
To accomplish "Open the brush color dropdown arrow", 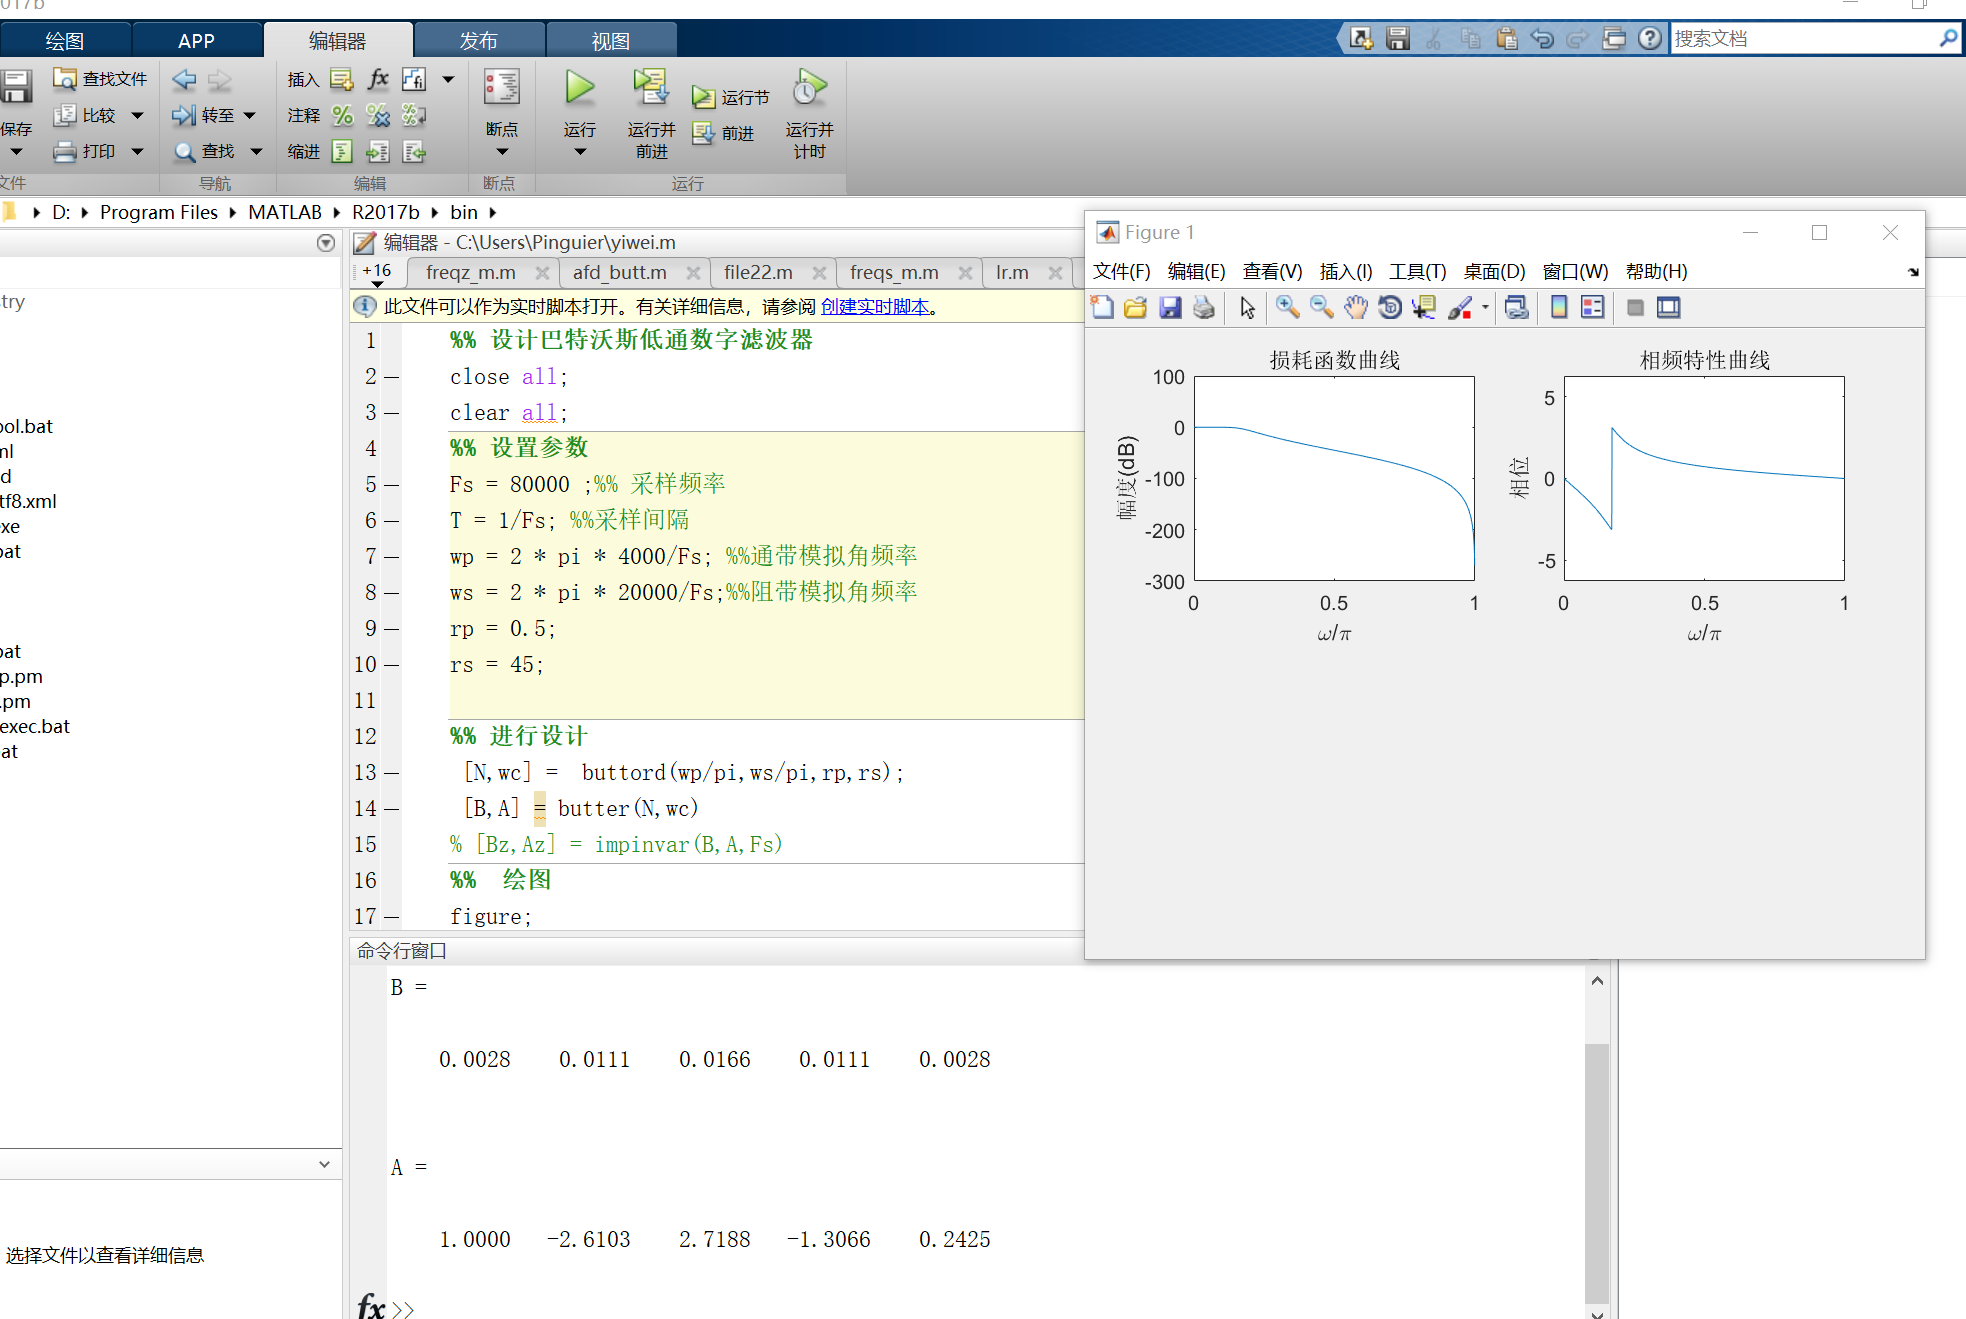I will 1485,308.
